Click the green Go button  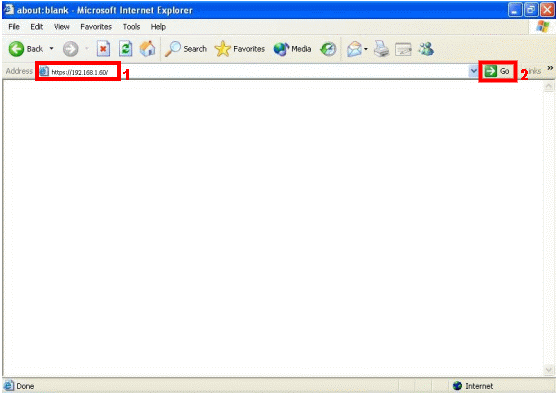497,71
